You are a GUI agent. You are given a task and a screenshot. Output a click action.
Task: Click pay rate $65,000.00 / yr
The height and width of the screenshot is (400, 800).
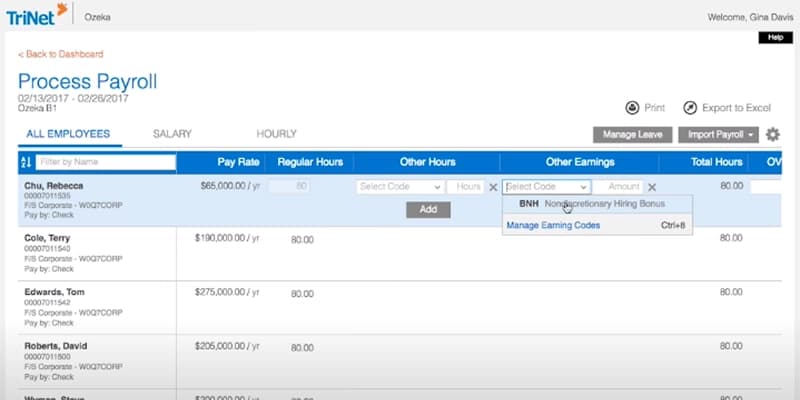pyautogui.click(x=230, y=186)
